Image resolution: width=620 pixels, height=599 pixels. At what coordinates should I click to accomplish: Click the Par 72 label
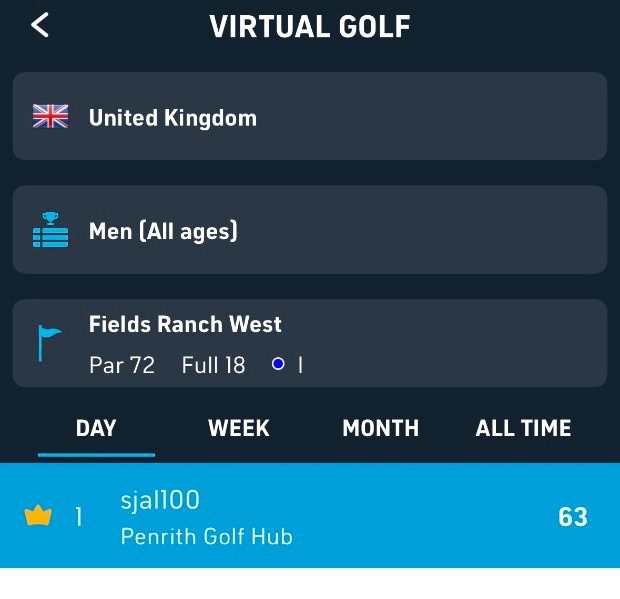[x=122, y=365]
